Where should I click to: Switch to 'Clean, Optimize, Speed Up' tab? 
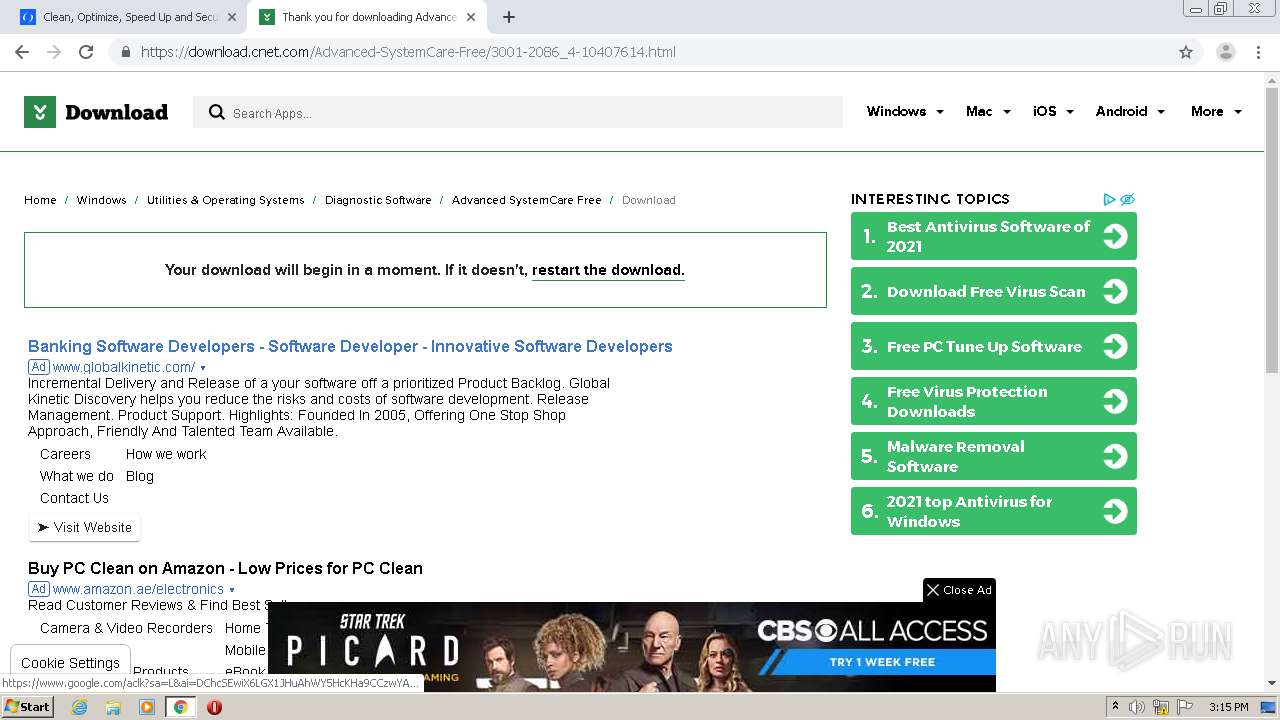(128, 17)
